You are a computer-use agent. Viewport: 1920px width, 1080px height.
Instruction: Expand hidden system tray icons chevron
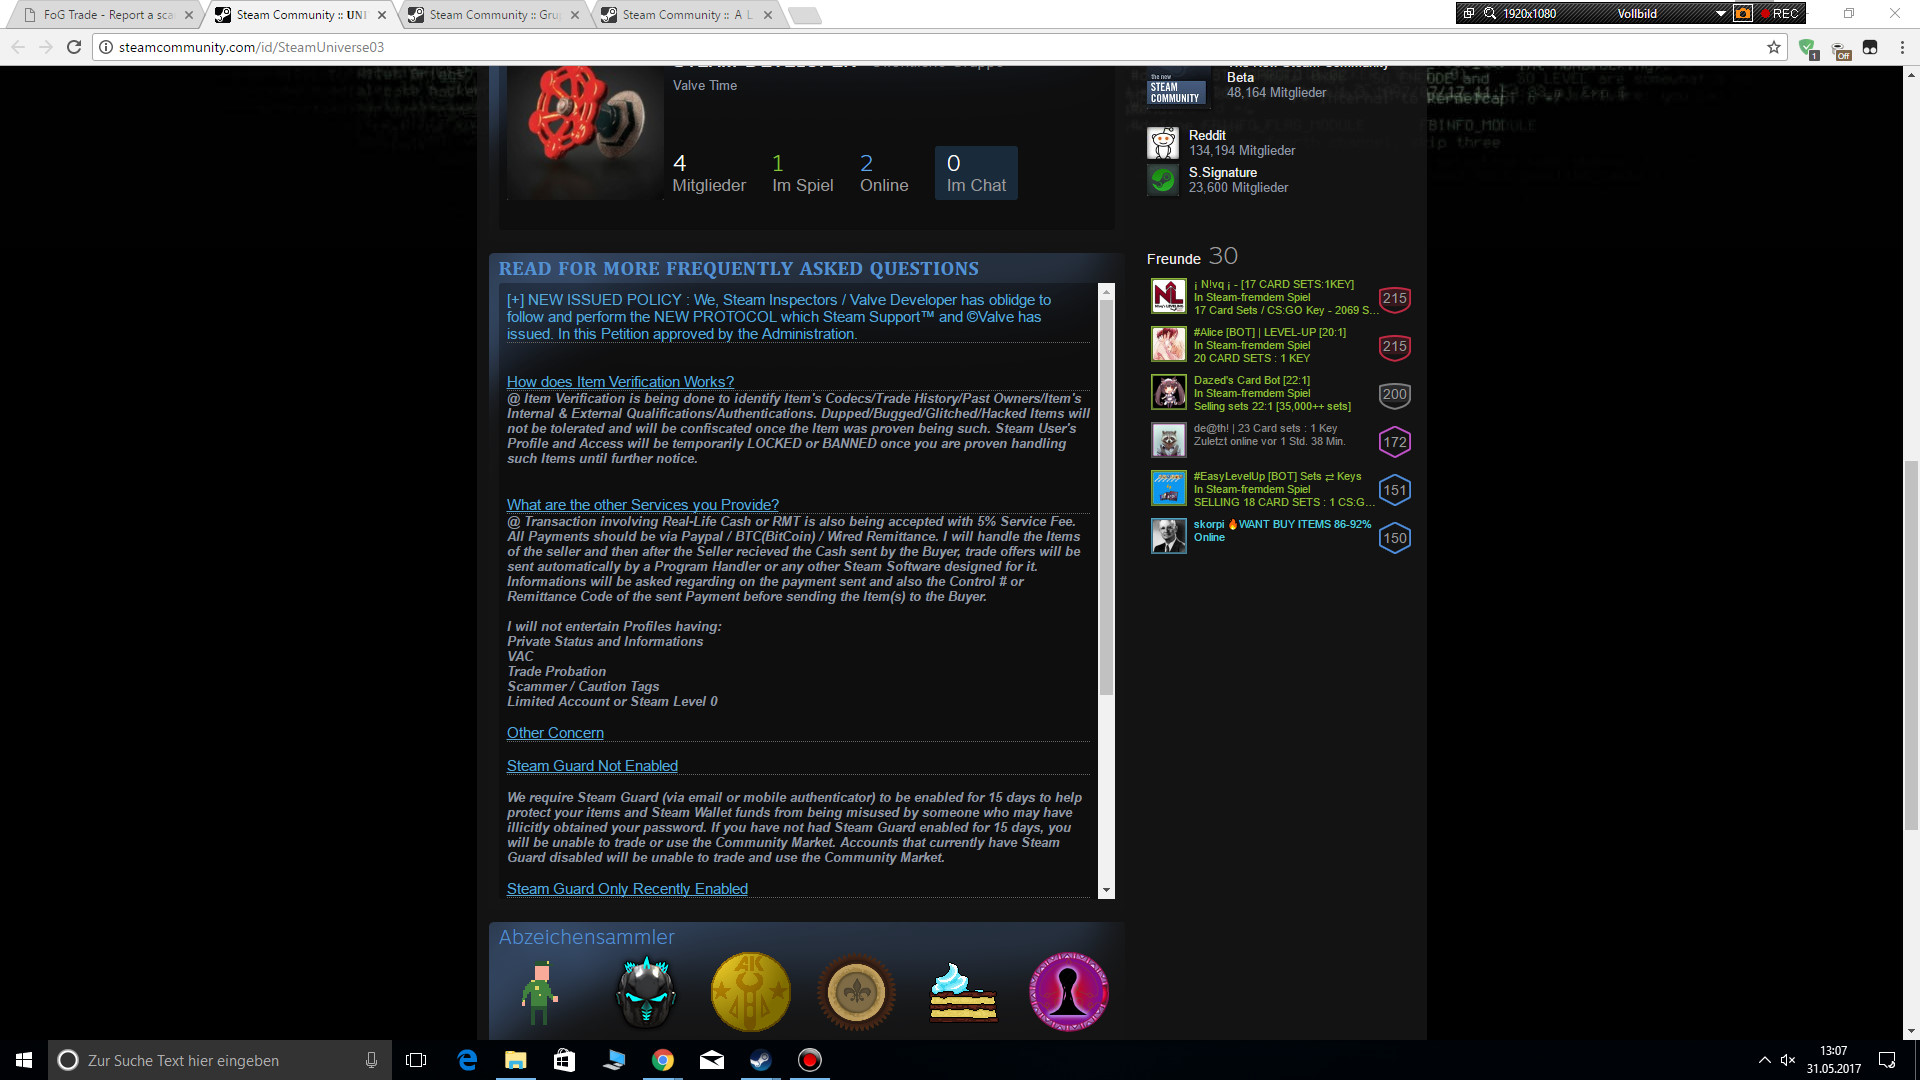tap(1764, 1060)
